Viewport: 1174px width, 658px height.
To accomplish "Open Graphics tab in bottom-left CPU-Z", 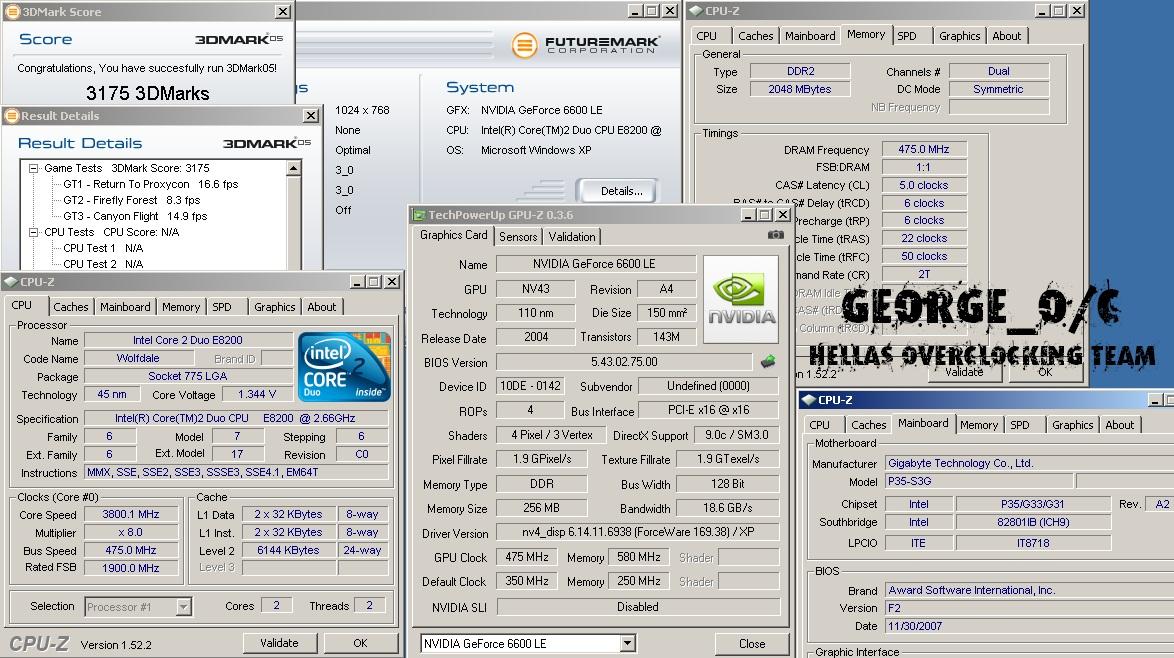I will tap(275, 307).
